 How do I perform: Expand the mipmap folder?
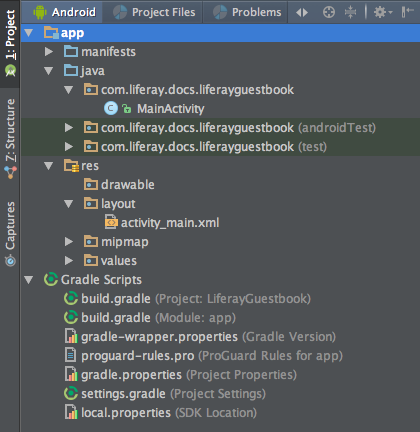pyautogui.click(x=69, y=242)
